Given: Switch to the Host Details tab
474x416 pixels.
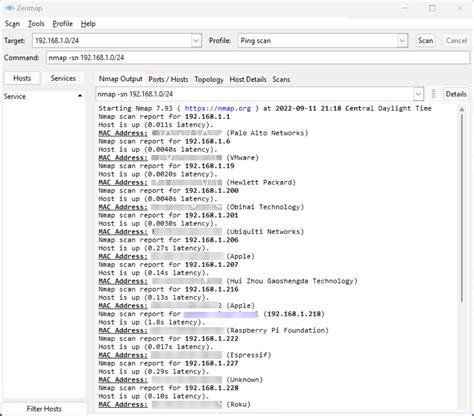Looking at the screenshot, I should [x=248, y=79].
